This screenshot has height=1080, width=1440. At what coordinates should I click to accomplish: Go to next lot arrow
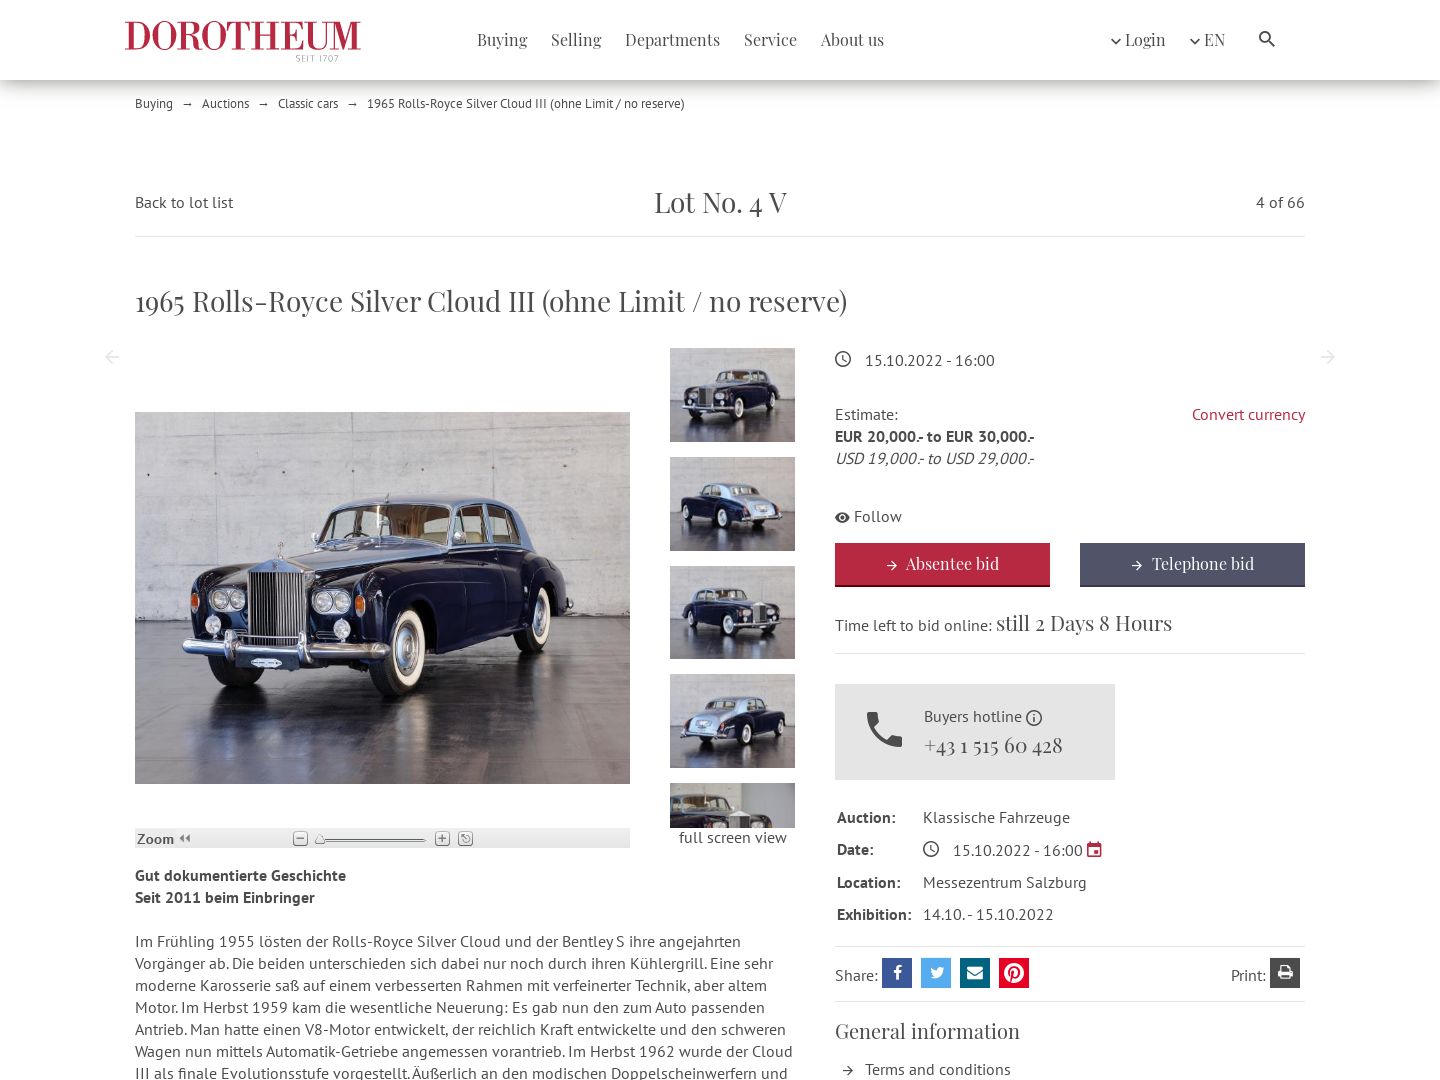coord(1327,357)
